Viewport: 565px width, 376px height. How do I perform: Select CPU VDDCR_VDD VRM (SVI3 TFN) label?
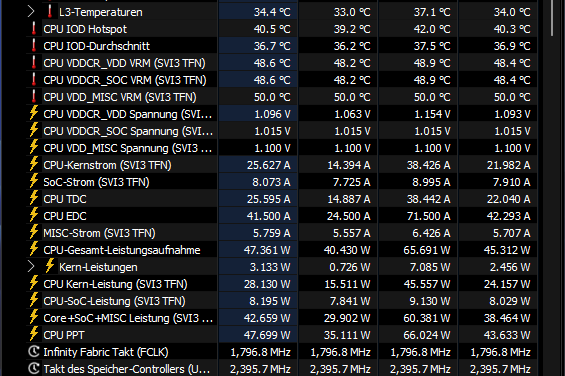coord(124,63)
